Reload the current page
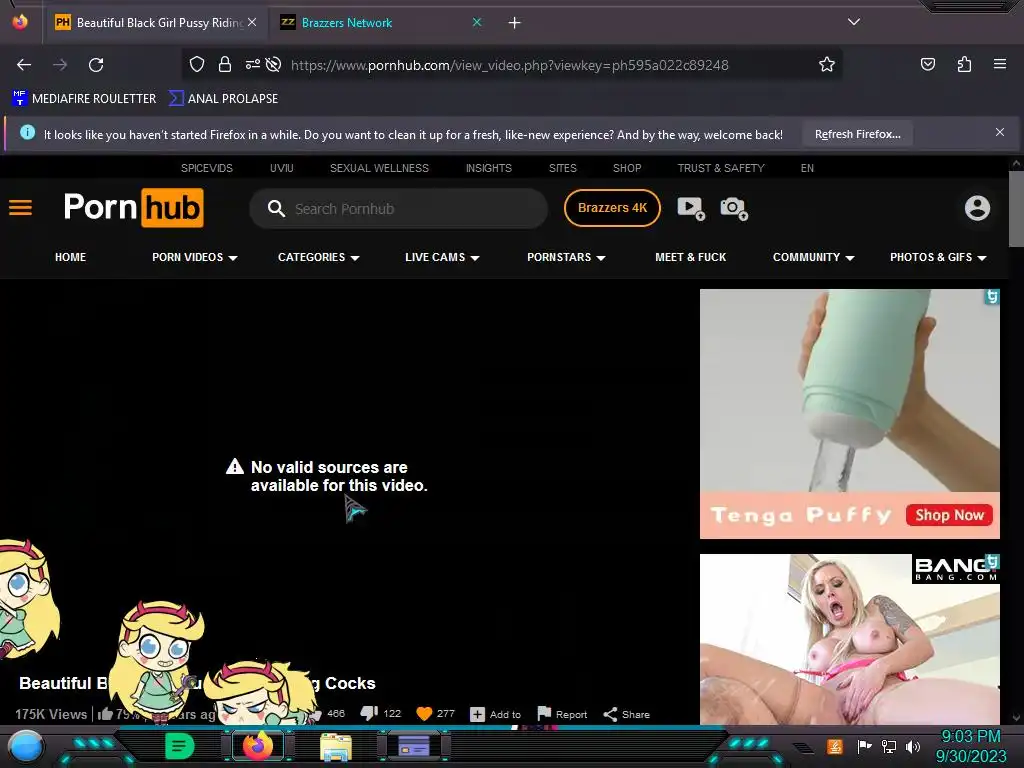The height and width of the screenshot is (768, 1024). 96,65
